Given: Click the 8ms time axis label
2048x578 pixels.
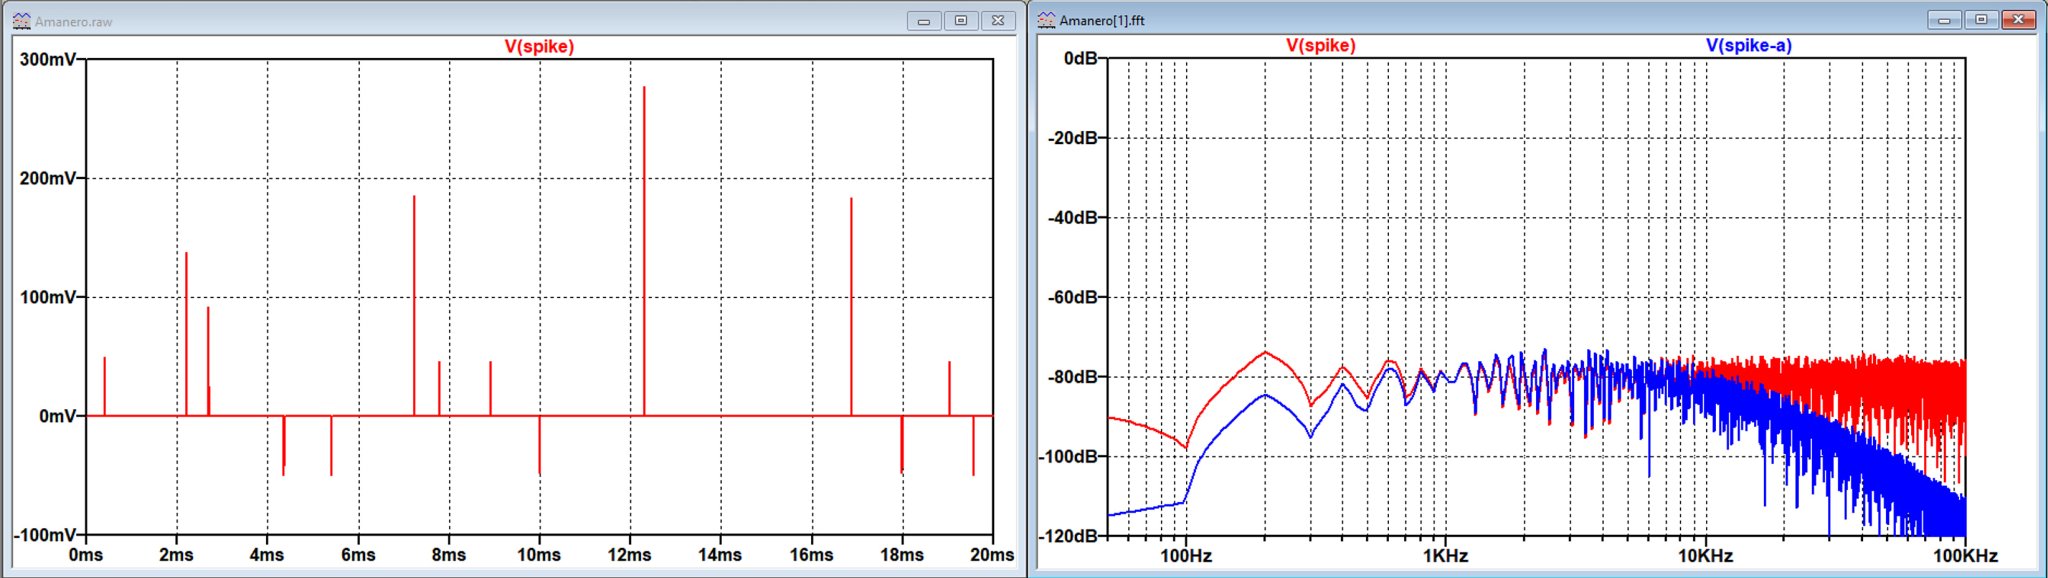Looking at the screenshot, I should [448, 555].
